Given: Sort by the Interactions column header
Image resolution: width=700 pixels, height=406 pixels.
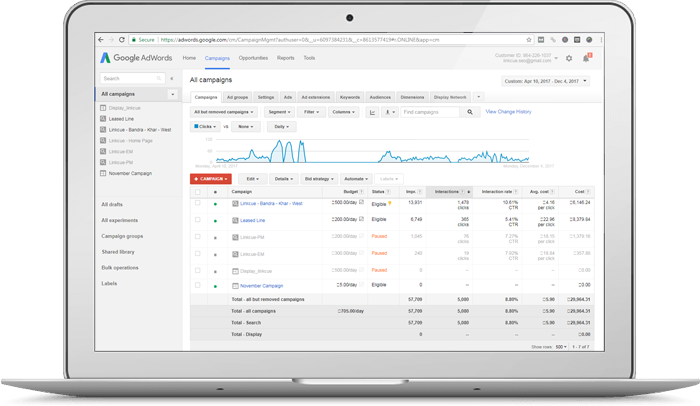Looking at the screenshot, I should tap(450, 192).
